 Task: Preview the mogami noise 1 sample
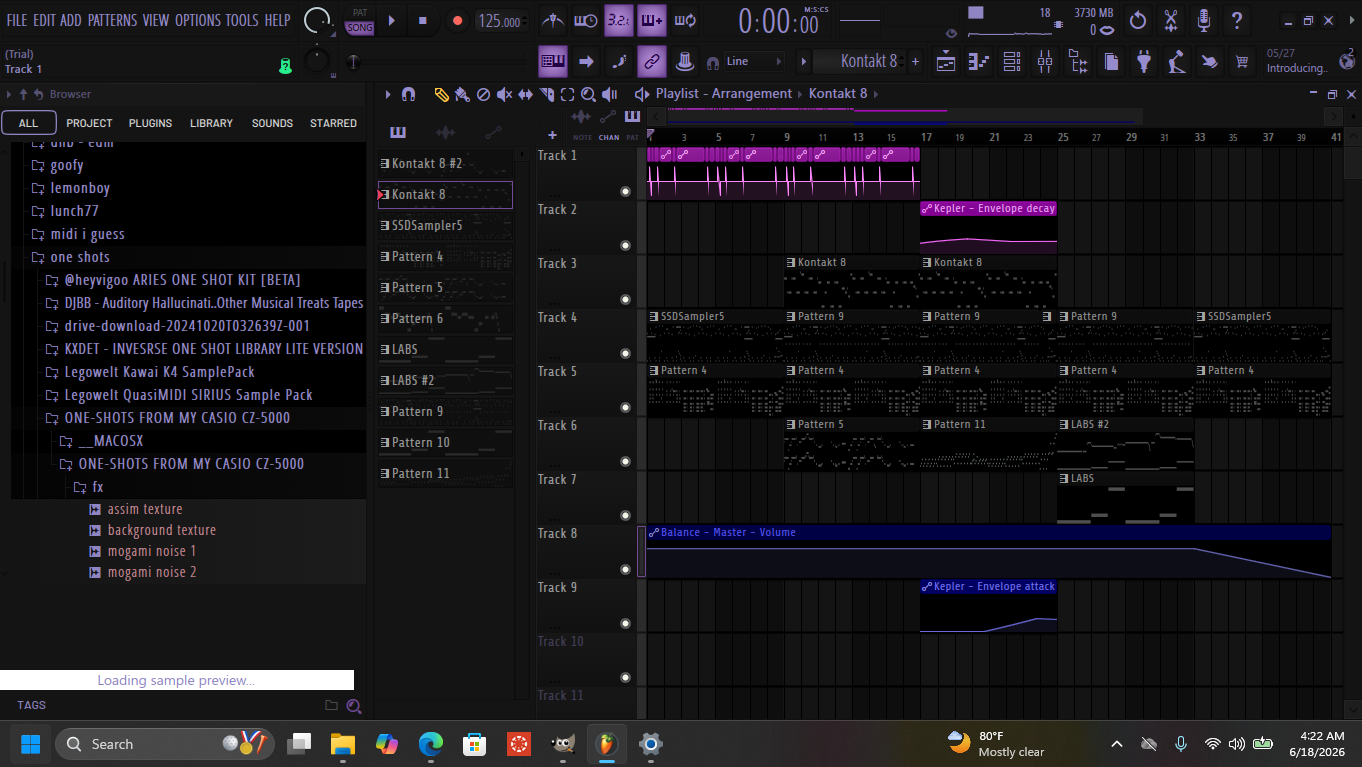(x=152, y=551)
